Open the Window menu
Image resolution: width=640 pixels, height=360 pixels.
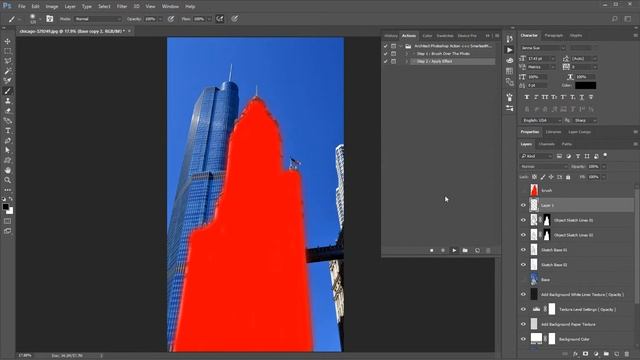170,7
